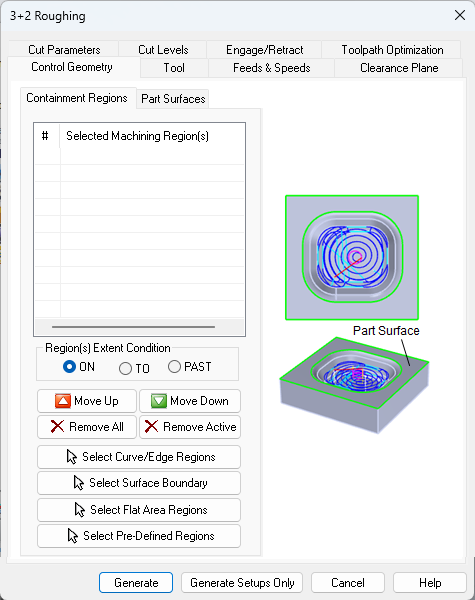Click 'Selected Machining Region(s)' column header
This screenshot has width=475, height=600.
152,136
